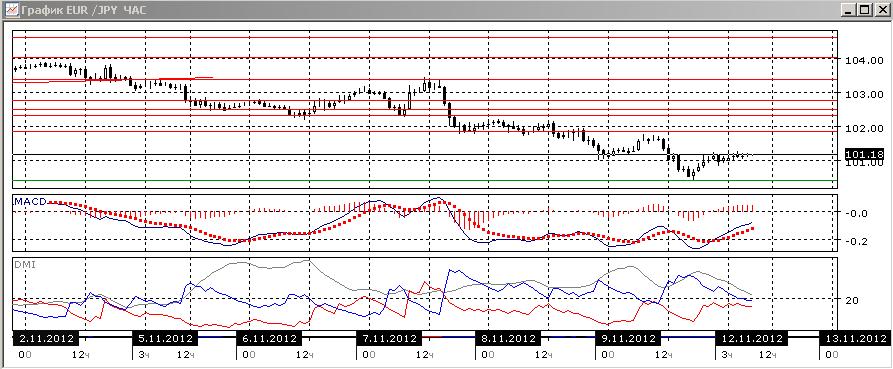893x369 pixels.
Task: Click the 5.11.2012 date marker
Action: pos(165,338)
